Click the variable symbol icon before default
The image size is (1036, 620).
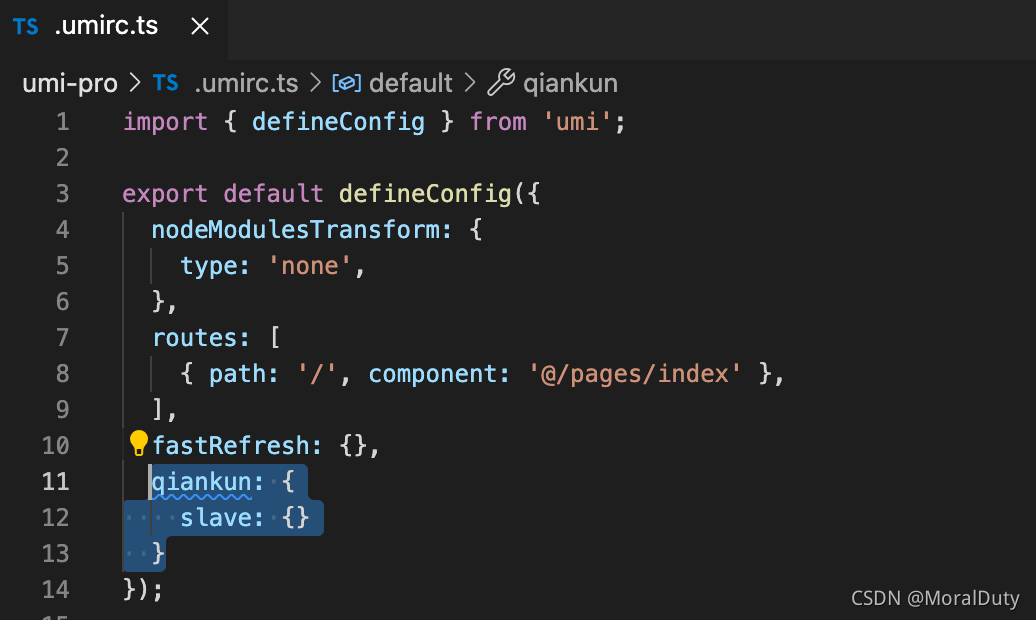(x=346, y=83)
